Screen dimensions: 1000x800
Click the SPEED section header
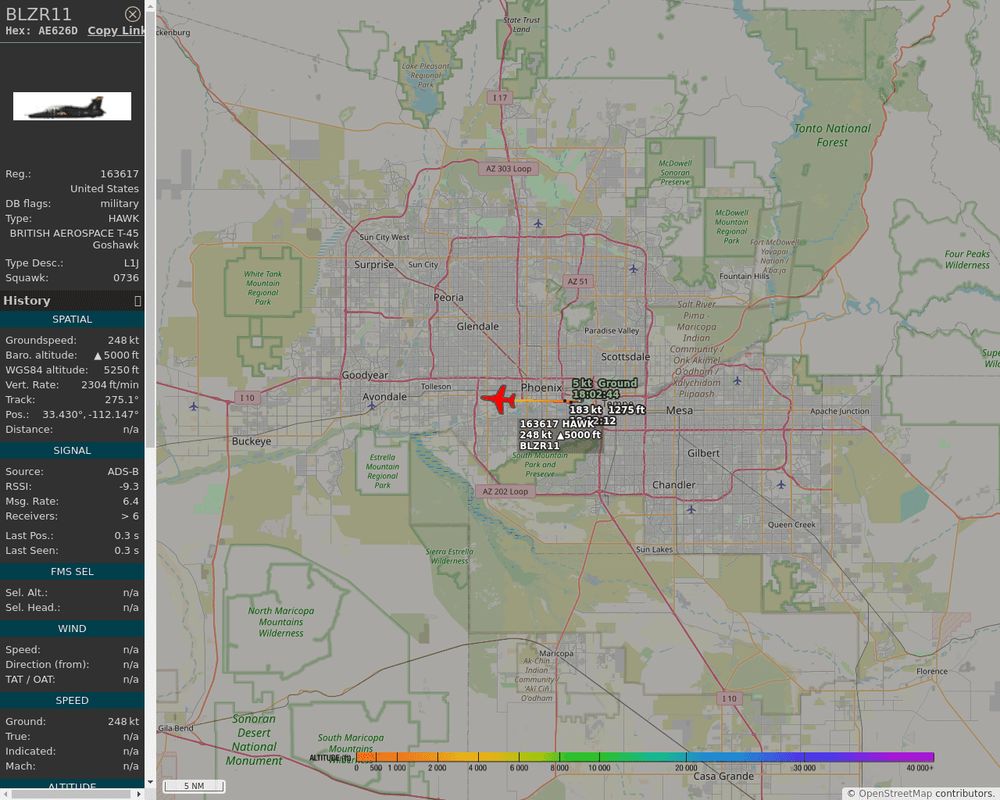coord(72,700)
